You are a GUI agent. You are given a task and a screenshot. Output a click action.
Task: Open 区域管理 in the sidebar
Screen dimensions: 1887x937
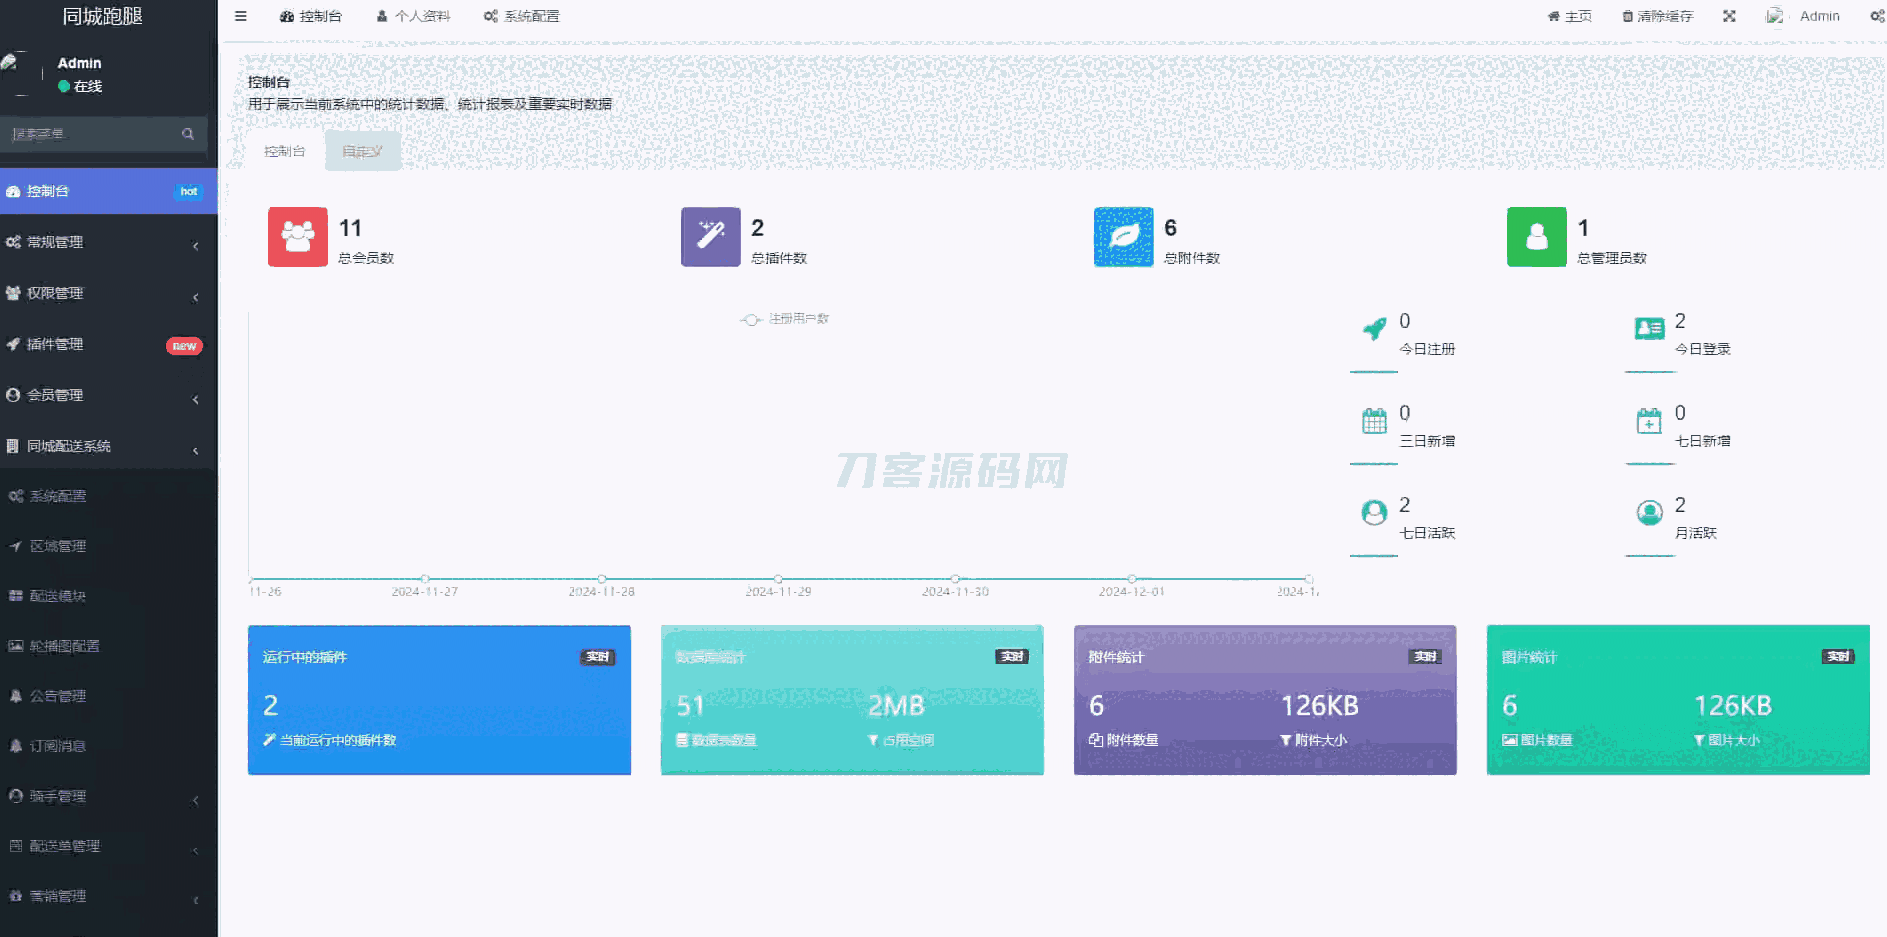pyautogui.click(x=108, y=546)
